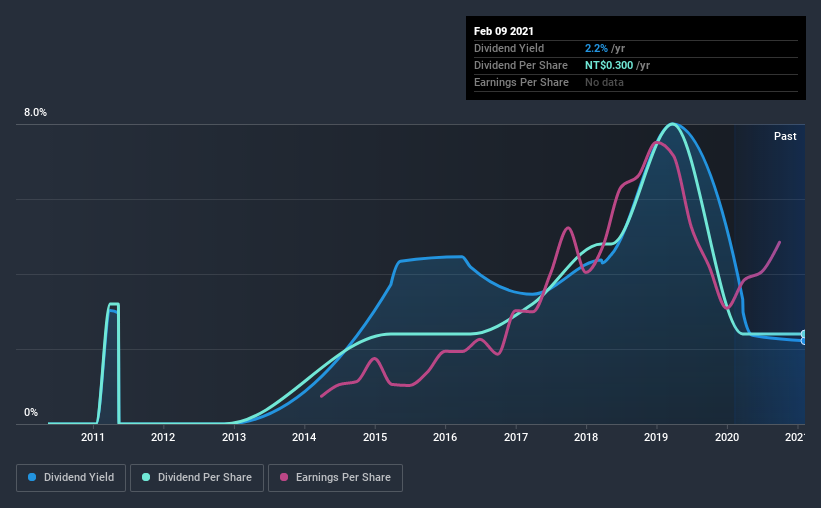
Task: Click the 2015 x-axis label
Action: (375, 437)
